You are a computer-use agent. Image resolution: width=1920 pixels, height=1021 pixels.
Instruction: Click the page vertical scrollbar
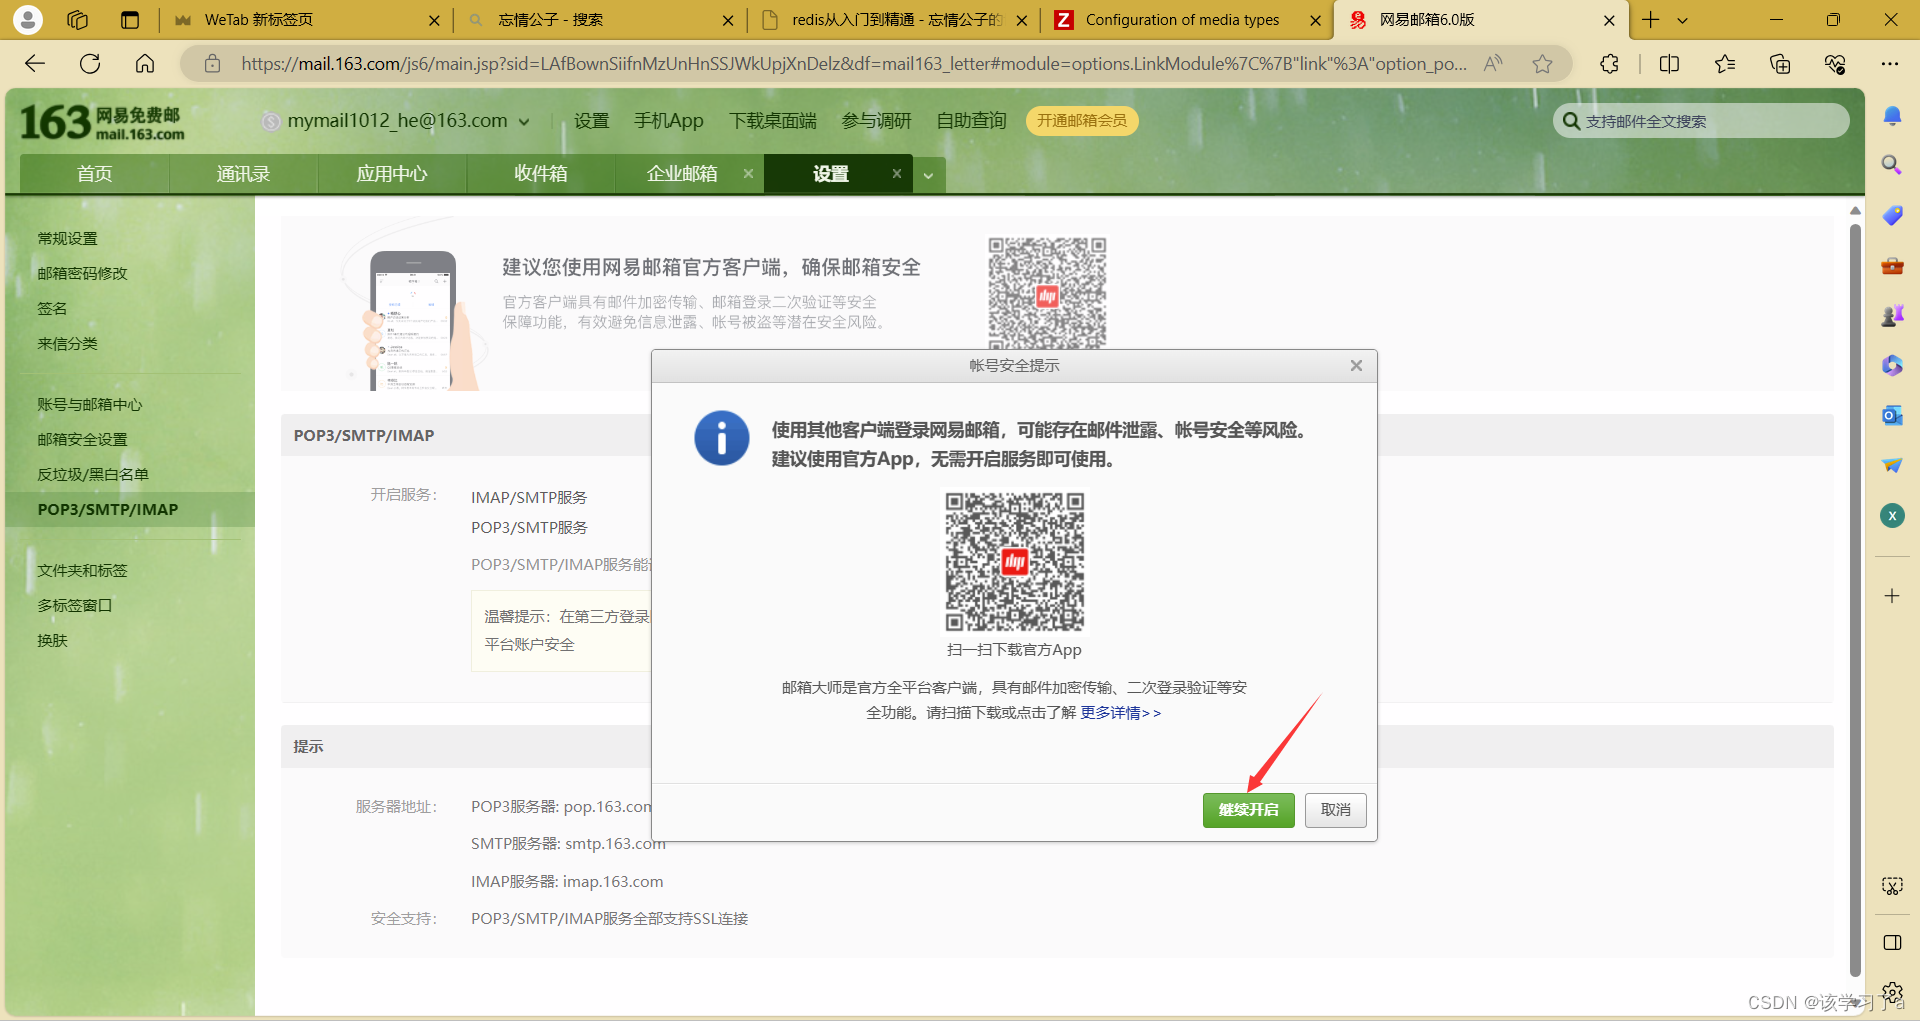pos(1855,600)
